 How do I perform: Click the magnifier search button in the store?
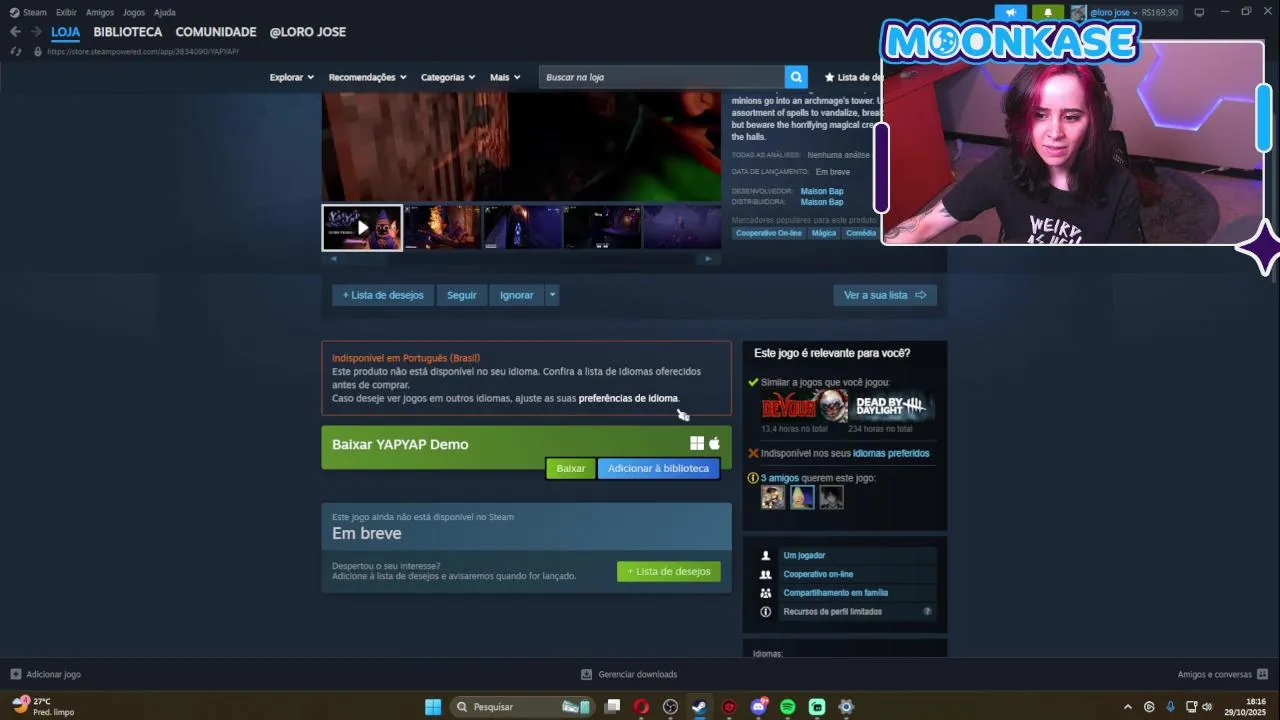click(796, 77)
